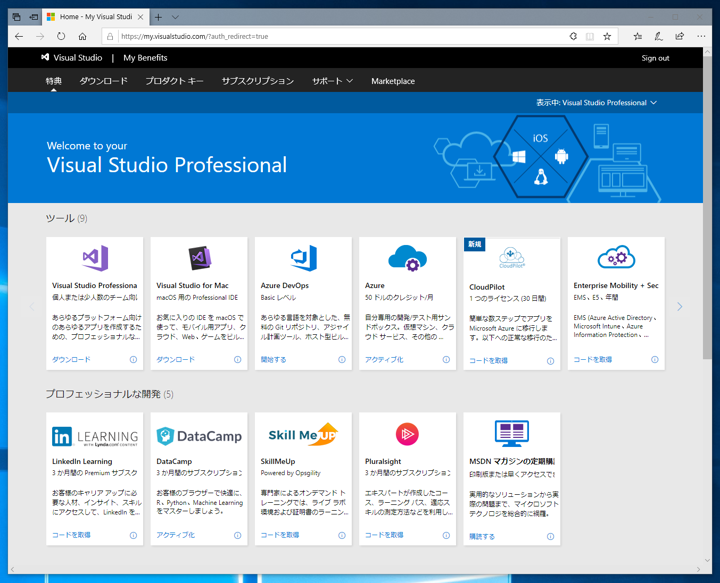720x583 pixels.
Task: Click Visual Studio for Mac card icon
Action: pos(200,258)
